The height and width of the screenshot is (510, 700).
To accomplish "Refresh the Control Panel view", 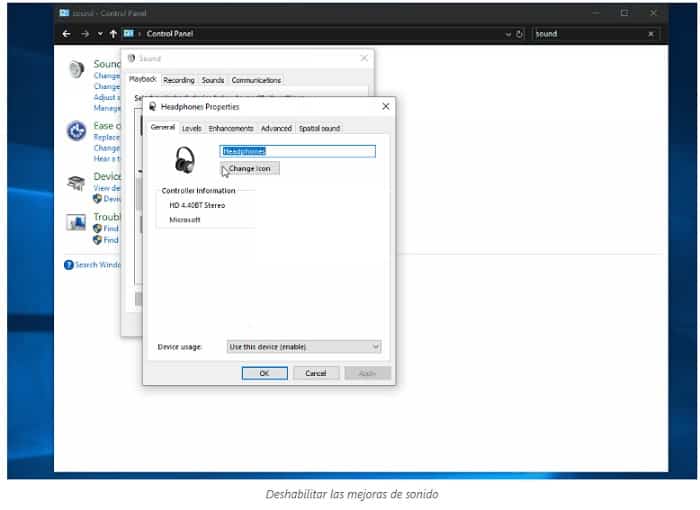I will 519,34.
